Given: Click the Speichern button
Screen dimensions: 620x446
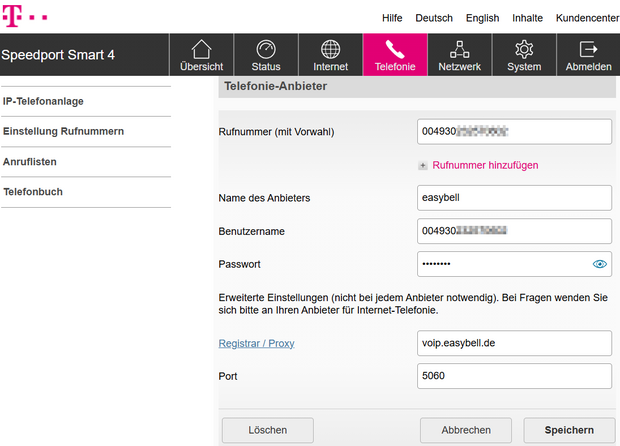Looking at the screenshot, I should (x=569, y=430).
